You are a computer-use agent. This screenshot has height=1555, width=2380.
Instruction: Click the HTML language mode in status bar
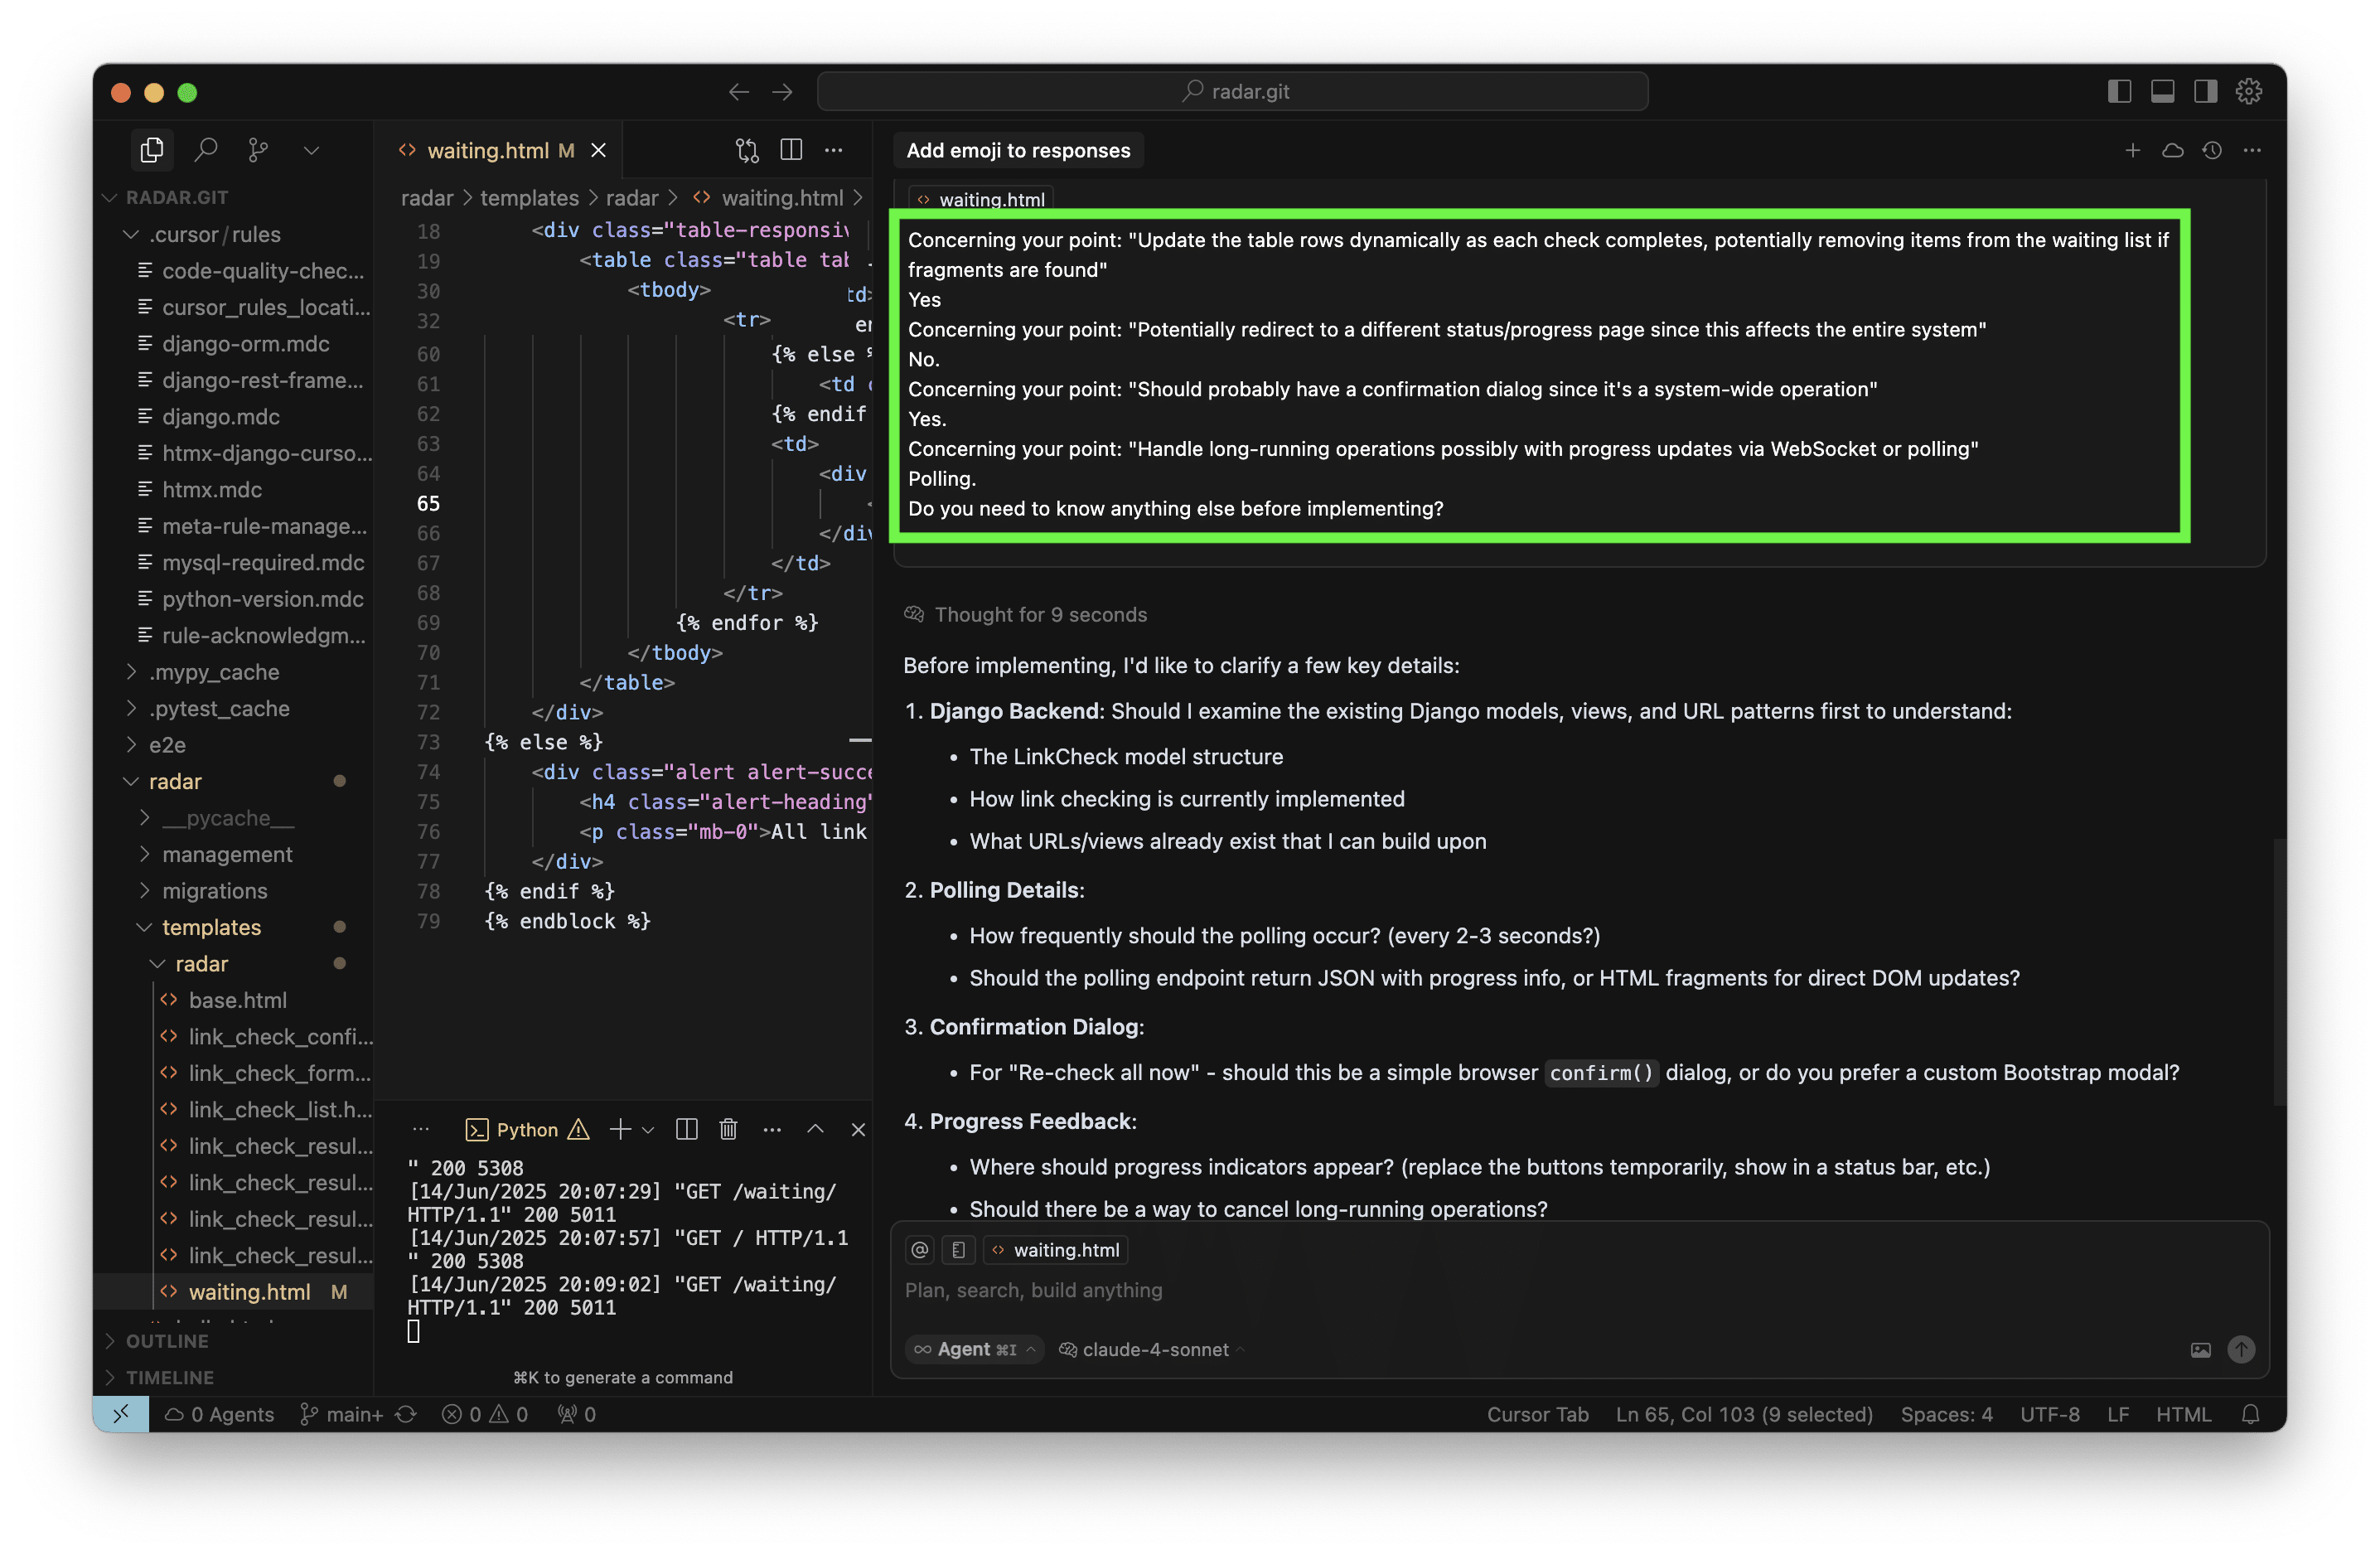click(x=2183, y=1414)
